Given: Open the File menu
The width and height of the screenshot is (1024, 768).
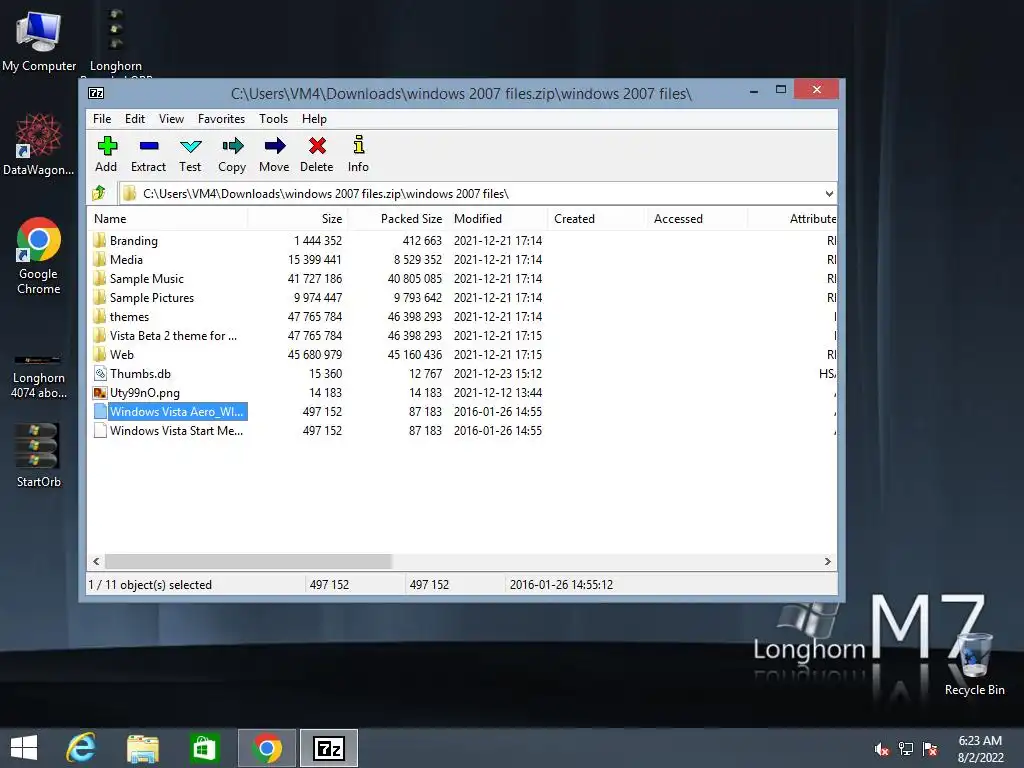Looking at the screenshot, I should coord(102,119).
